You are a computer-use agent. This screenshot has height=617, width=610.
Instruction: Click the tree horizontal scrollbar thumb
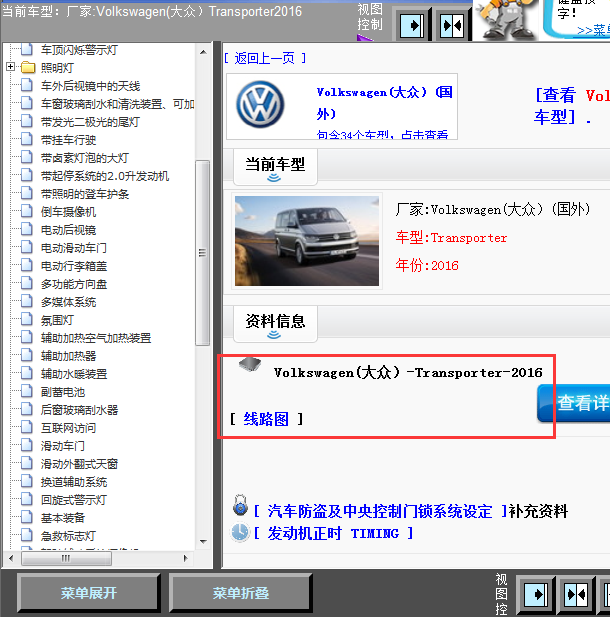[x=66, y=558]
